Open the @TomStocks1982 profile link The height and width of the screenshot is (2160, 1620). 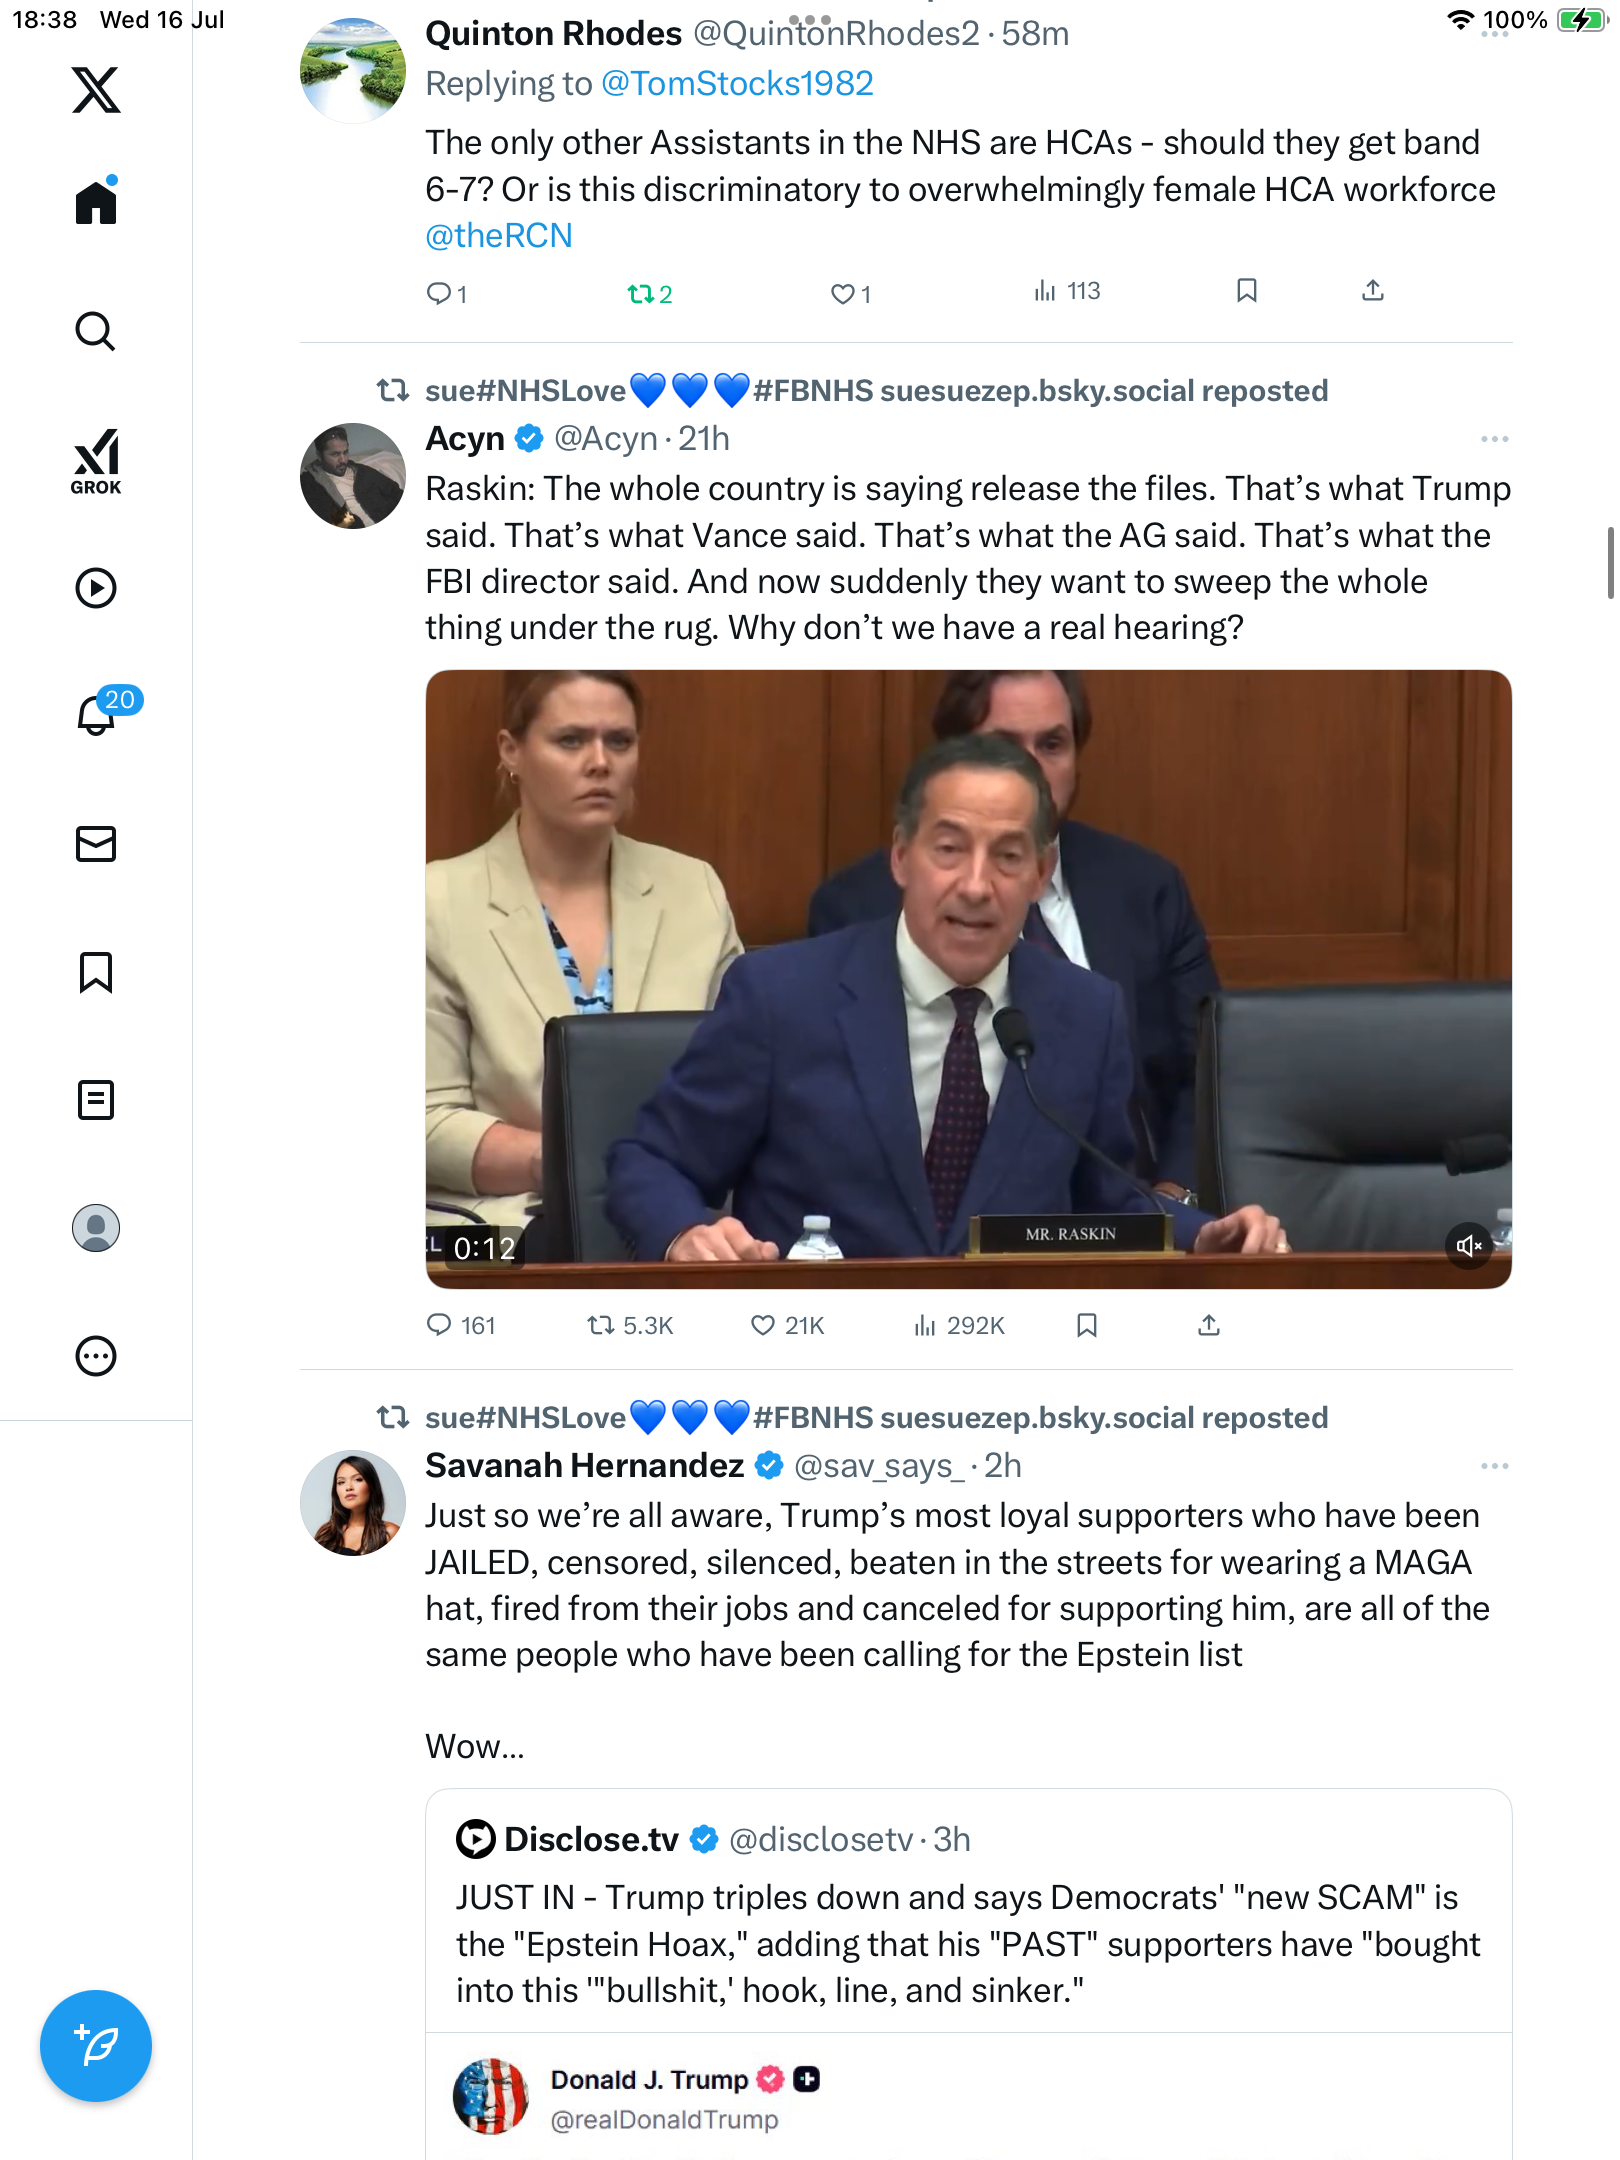[737, 84]
